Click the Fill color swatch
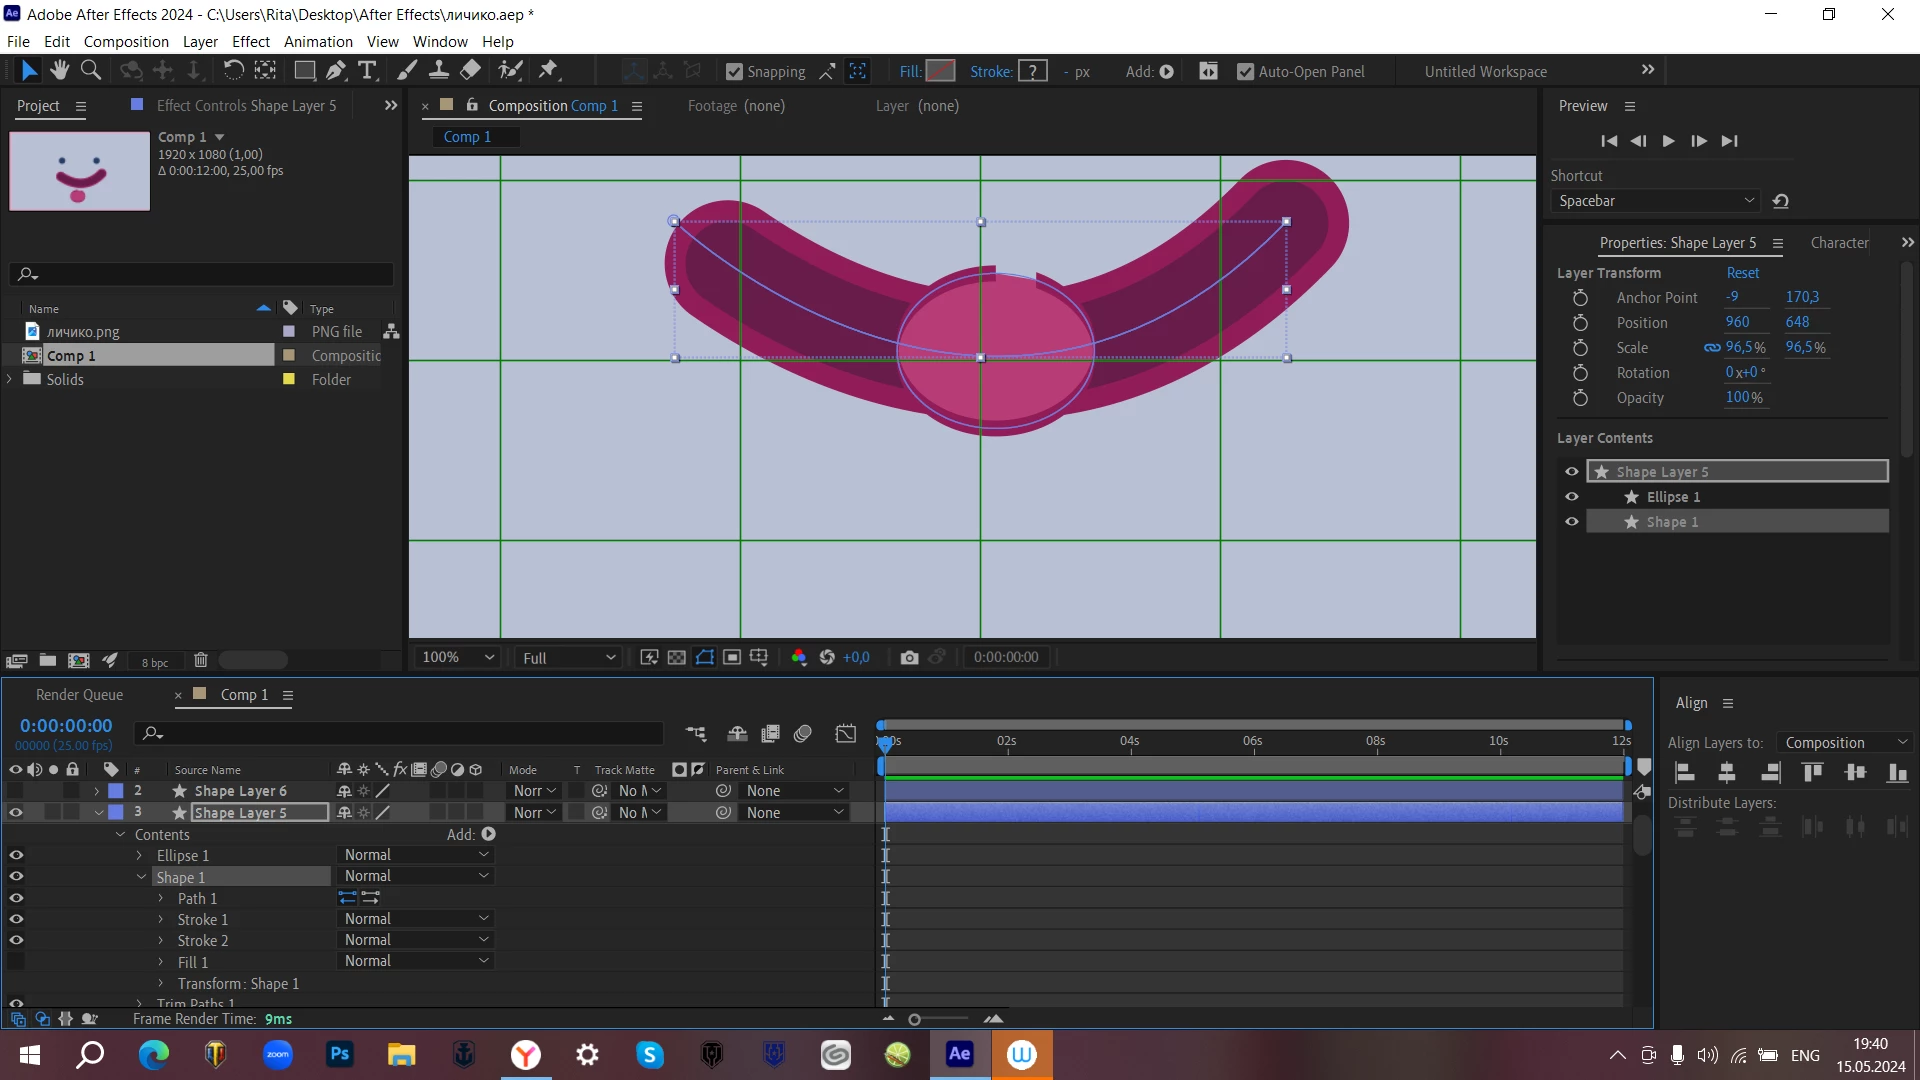The width and height of the screenshot is (1920, 1080). pos(940,71)
